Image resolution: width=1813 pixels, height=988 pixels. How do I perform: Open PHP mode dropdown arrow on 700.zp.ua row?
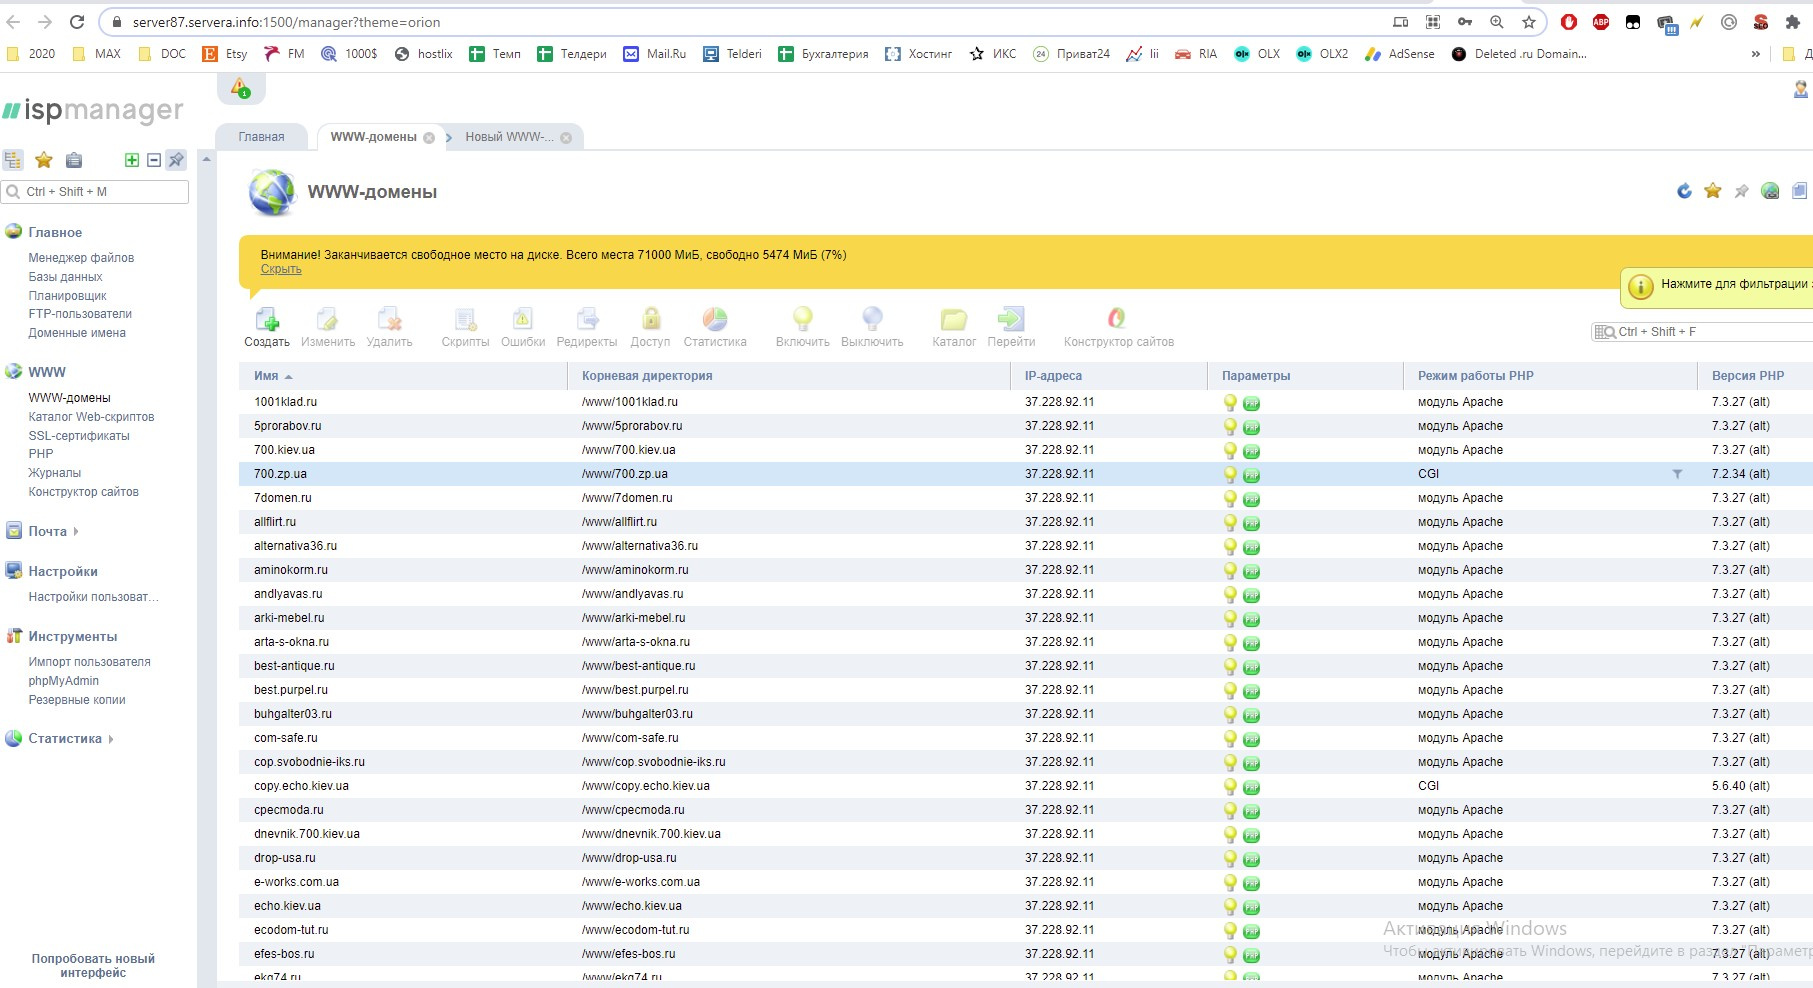point(1677,474)
